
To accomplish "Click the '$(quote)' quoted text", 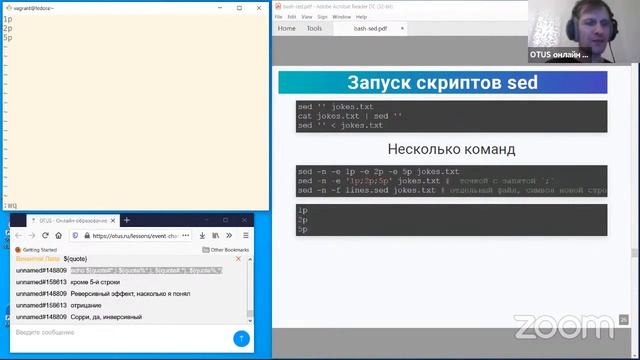I will tap(75, 259).
